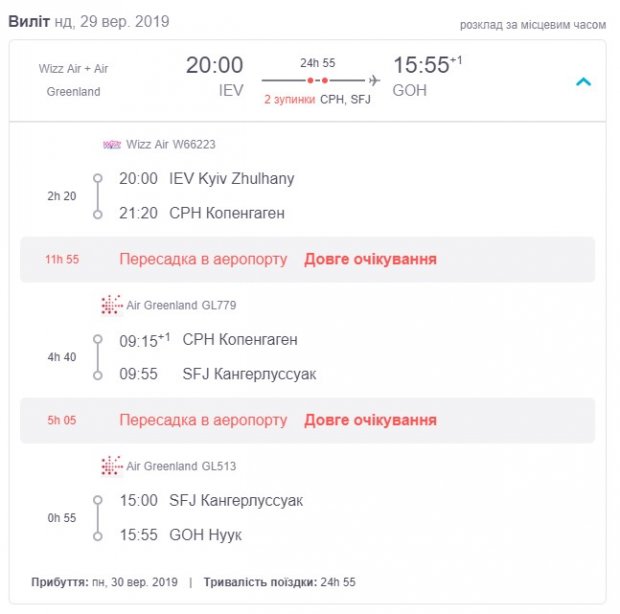Select the Wizz Air W66223 flight label

click(171, 145)
